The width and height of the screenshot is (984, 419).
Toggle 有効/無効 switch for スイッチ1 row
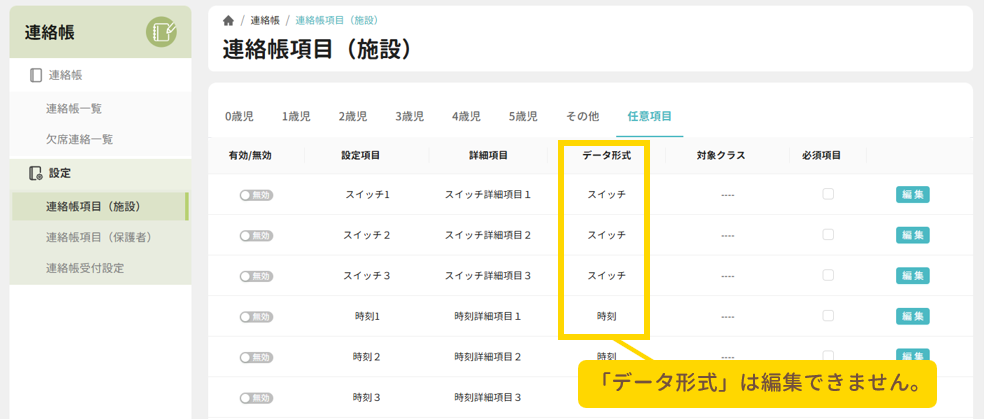pos(256,195)
